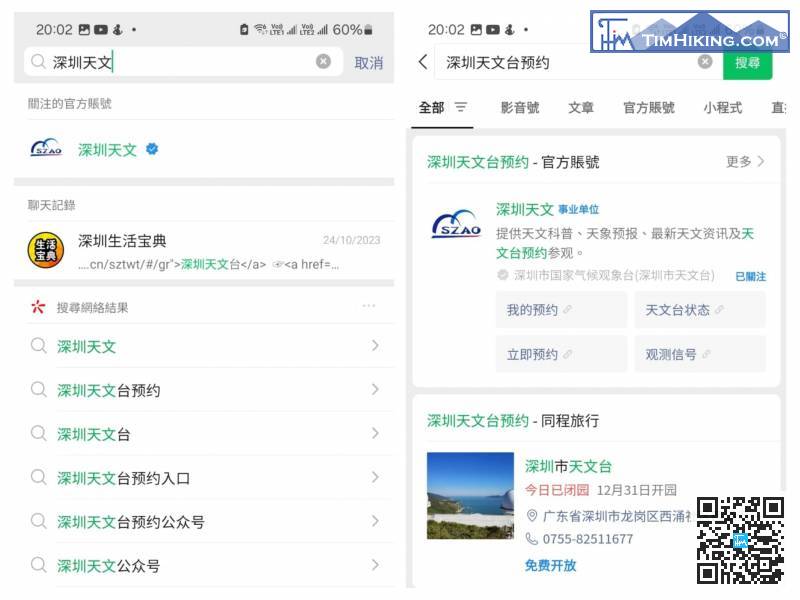The width and height of the screenshot is (800, 600).
Task: Tap the location pin beside 广东省深圳市龙岗区
Action: click(532, 516)
